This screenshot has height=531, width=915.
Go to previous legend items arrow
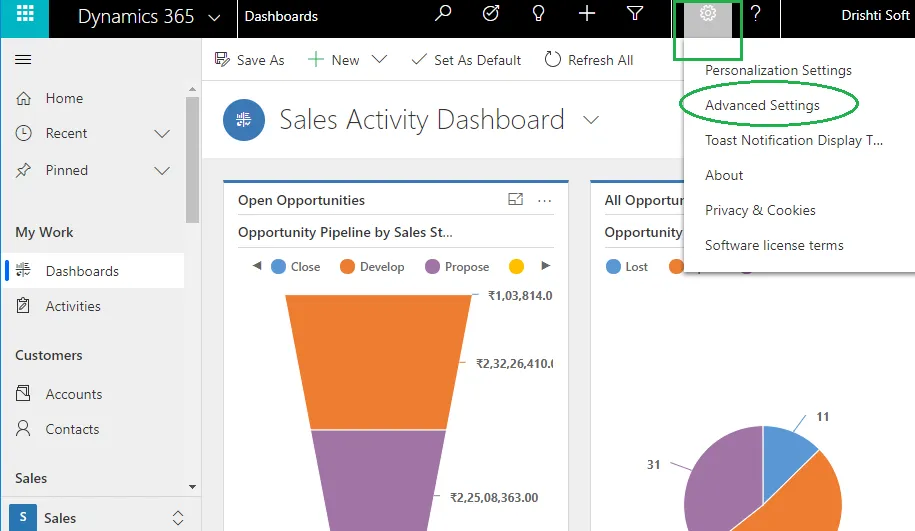click(x=257, y=266)
